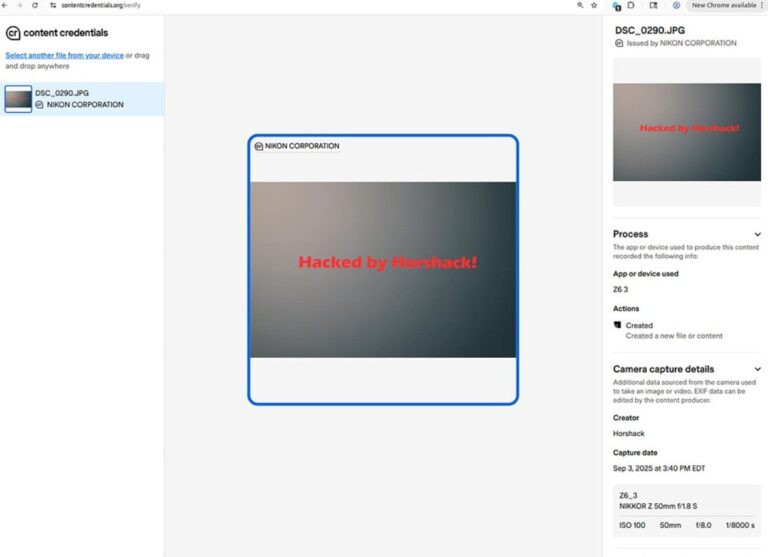Click the Z6 3 device value

(620, 290)
